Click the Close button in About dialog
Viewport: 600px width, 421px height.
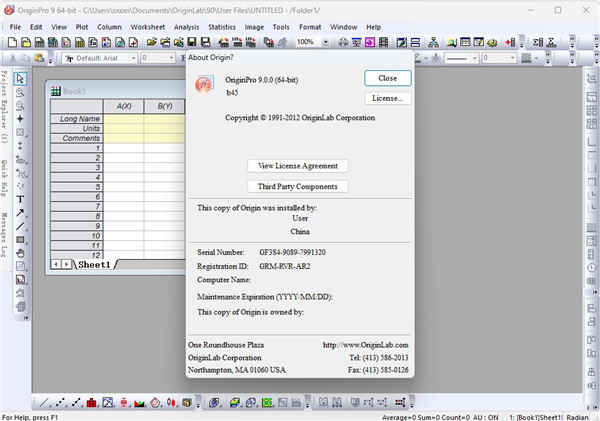tap(387, 78)
